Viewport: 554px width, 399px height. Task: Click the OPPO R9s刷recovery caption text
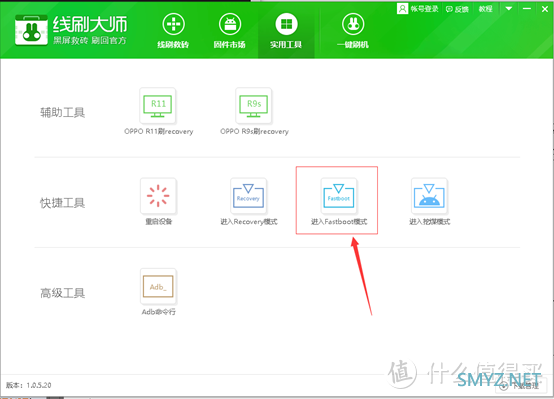click(254, 131)
